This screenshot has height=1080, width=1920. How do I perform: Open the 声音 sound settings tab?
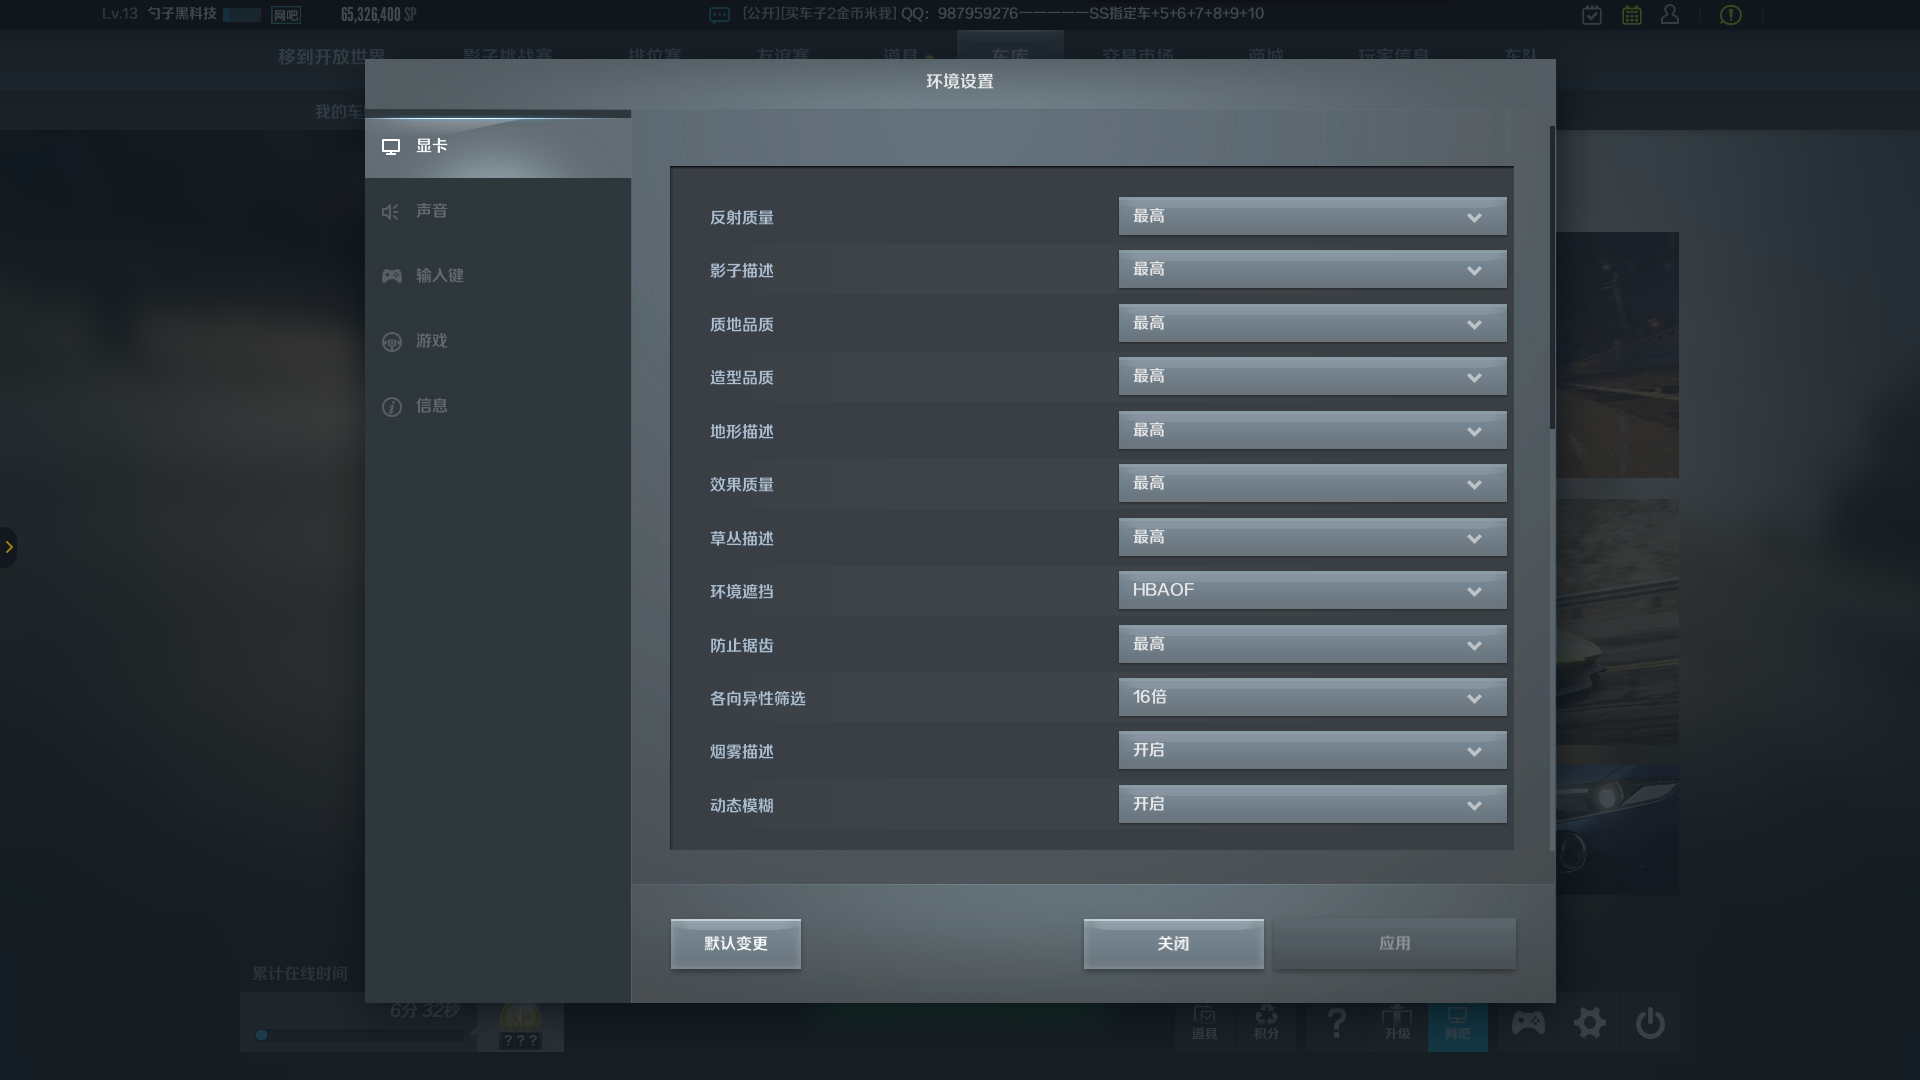(432, 211)
